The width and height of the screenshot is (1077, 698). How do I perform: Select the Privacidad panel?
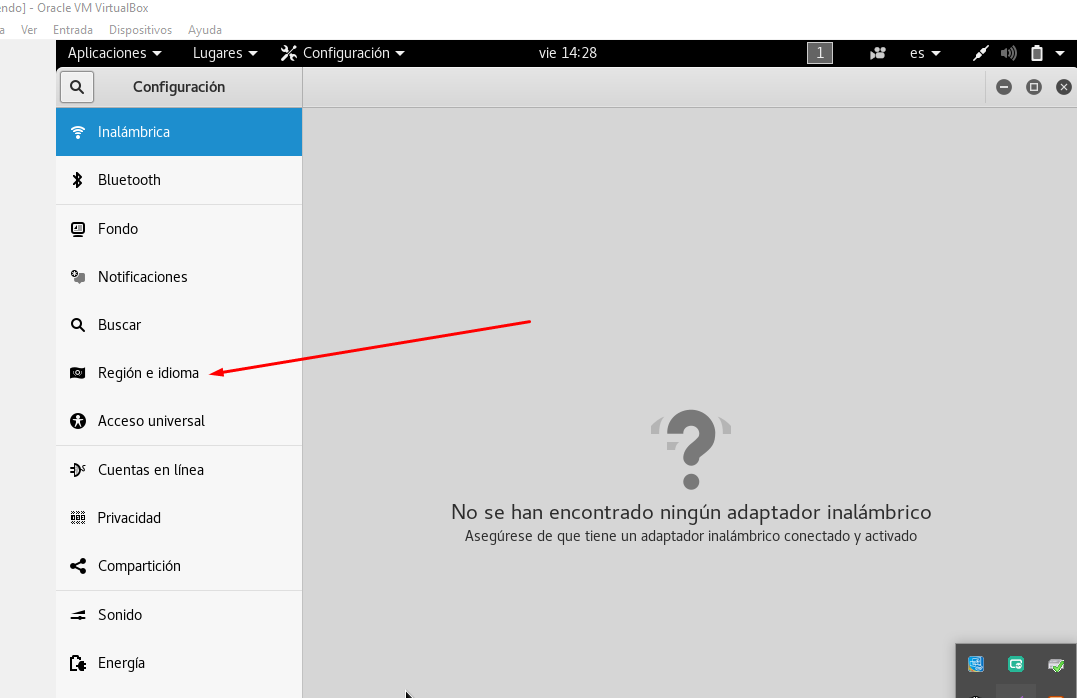179,518
